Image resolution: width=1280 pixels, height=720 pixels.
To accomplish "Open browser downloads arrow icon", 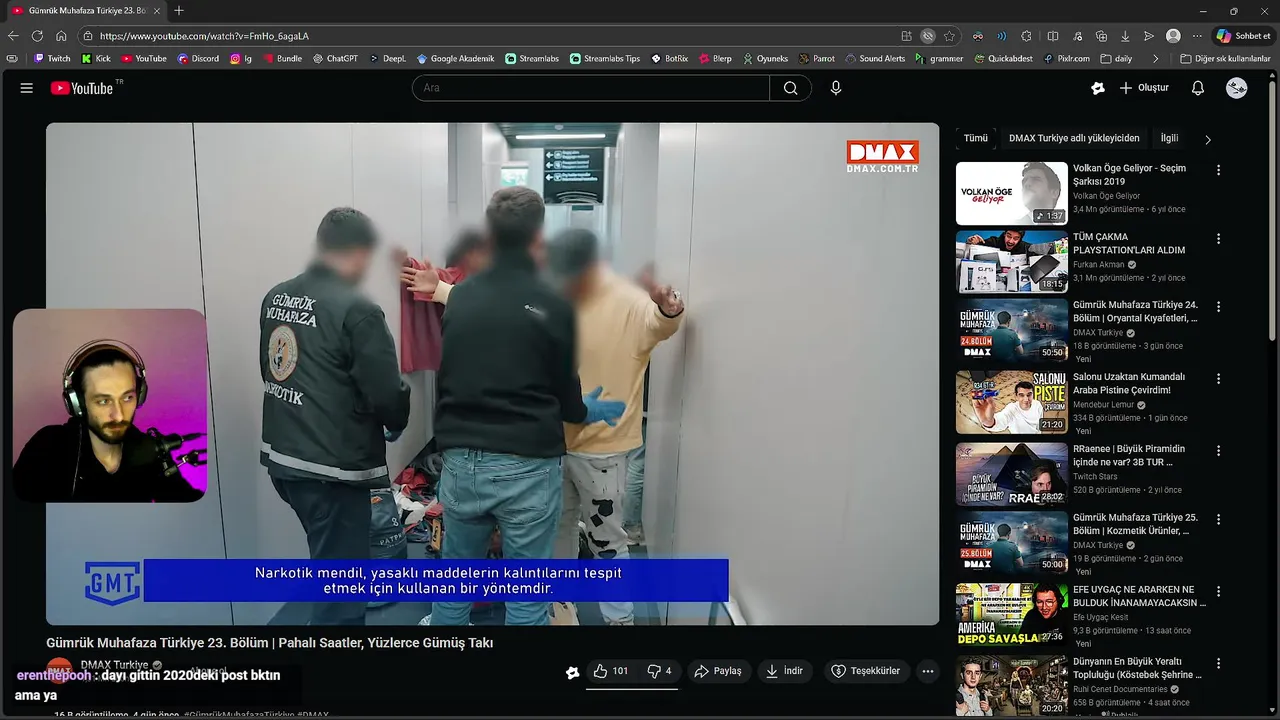I will pos(1125,36).
